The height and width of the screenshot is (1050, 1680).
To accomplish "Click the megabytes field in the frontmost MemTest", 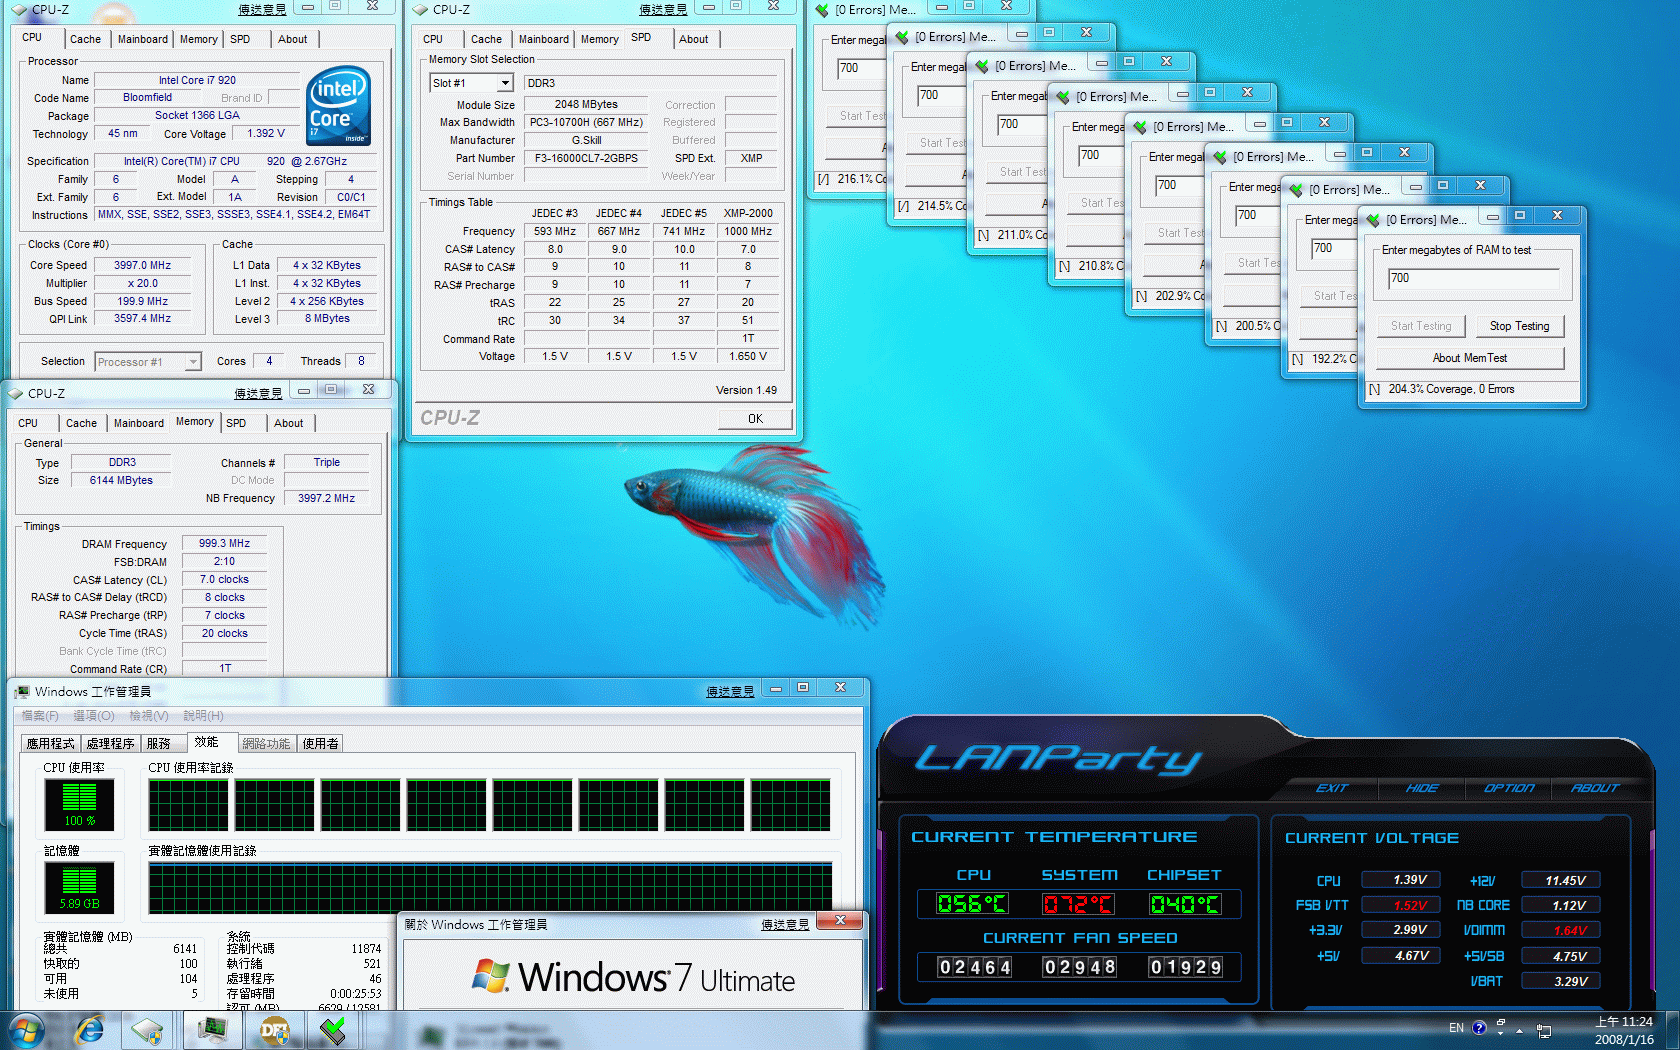I will [x=1473, y=279].
